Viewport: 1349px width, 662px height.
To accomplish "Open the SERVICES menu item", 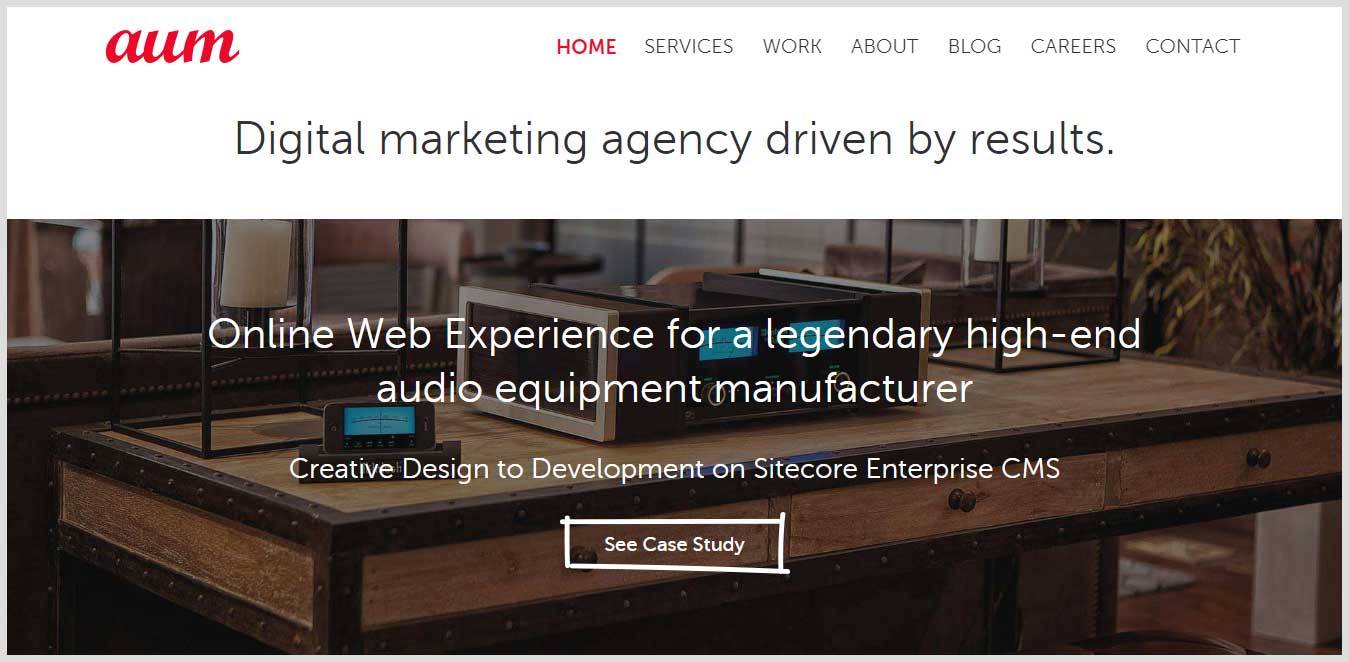I will pyautogui.click(x=688, y=46).
